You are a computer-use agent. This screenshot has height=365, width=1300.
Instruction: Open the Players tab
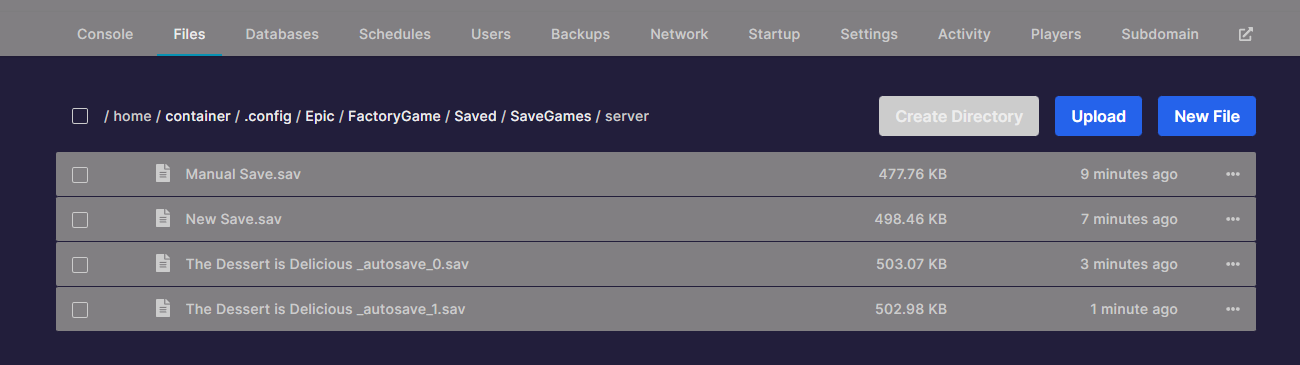[x=1056, y=34]
